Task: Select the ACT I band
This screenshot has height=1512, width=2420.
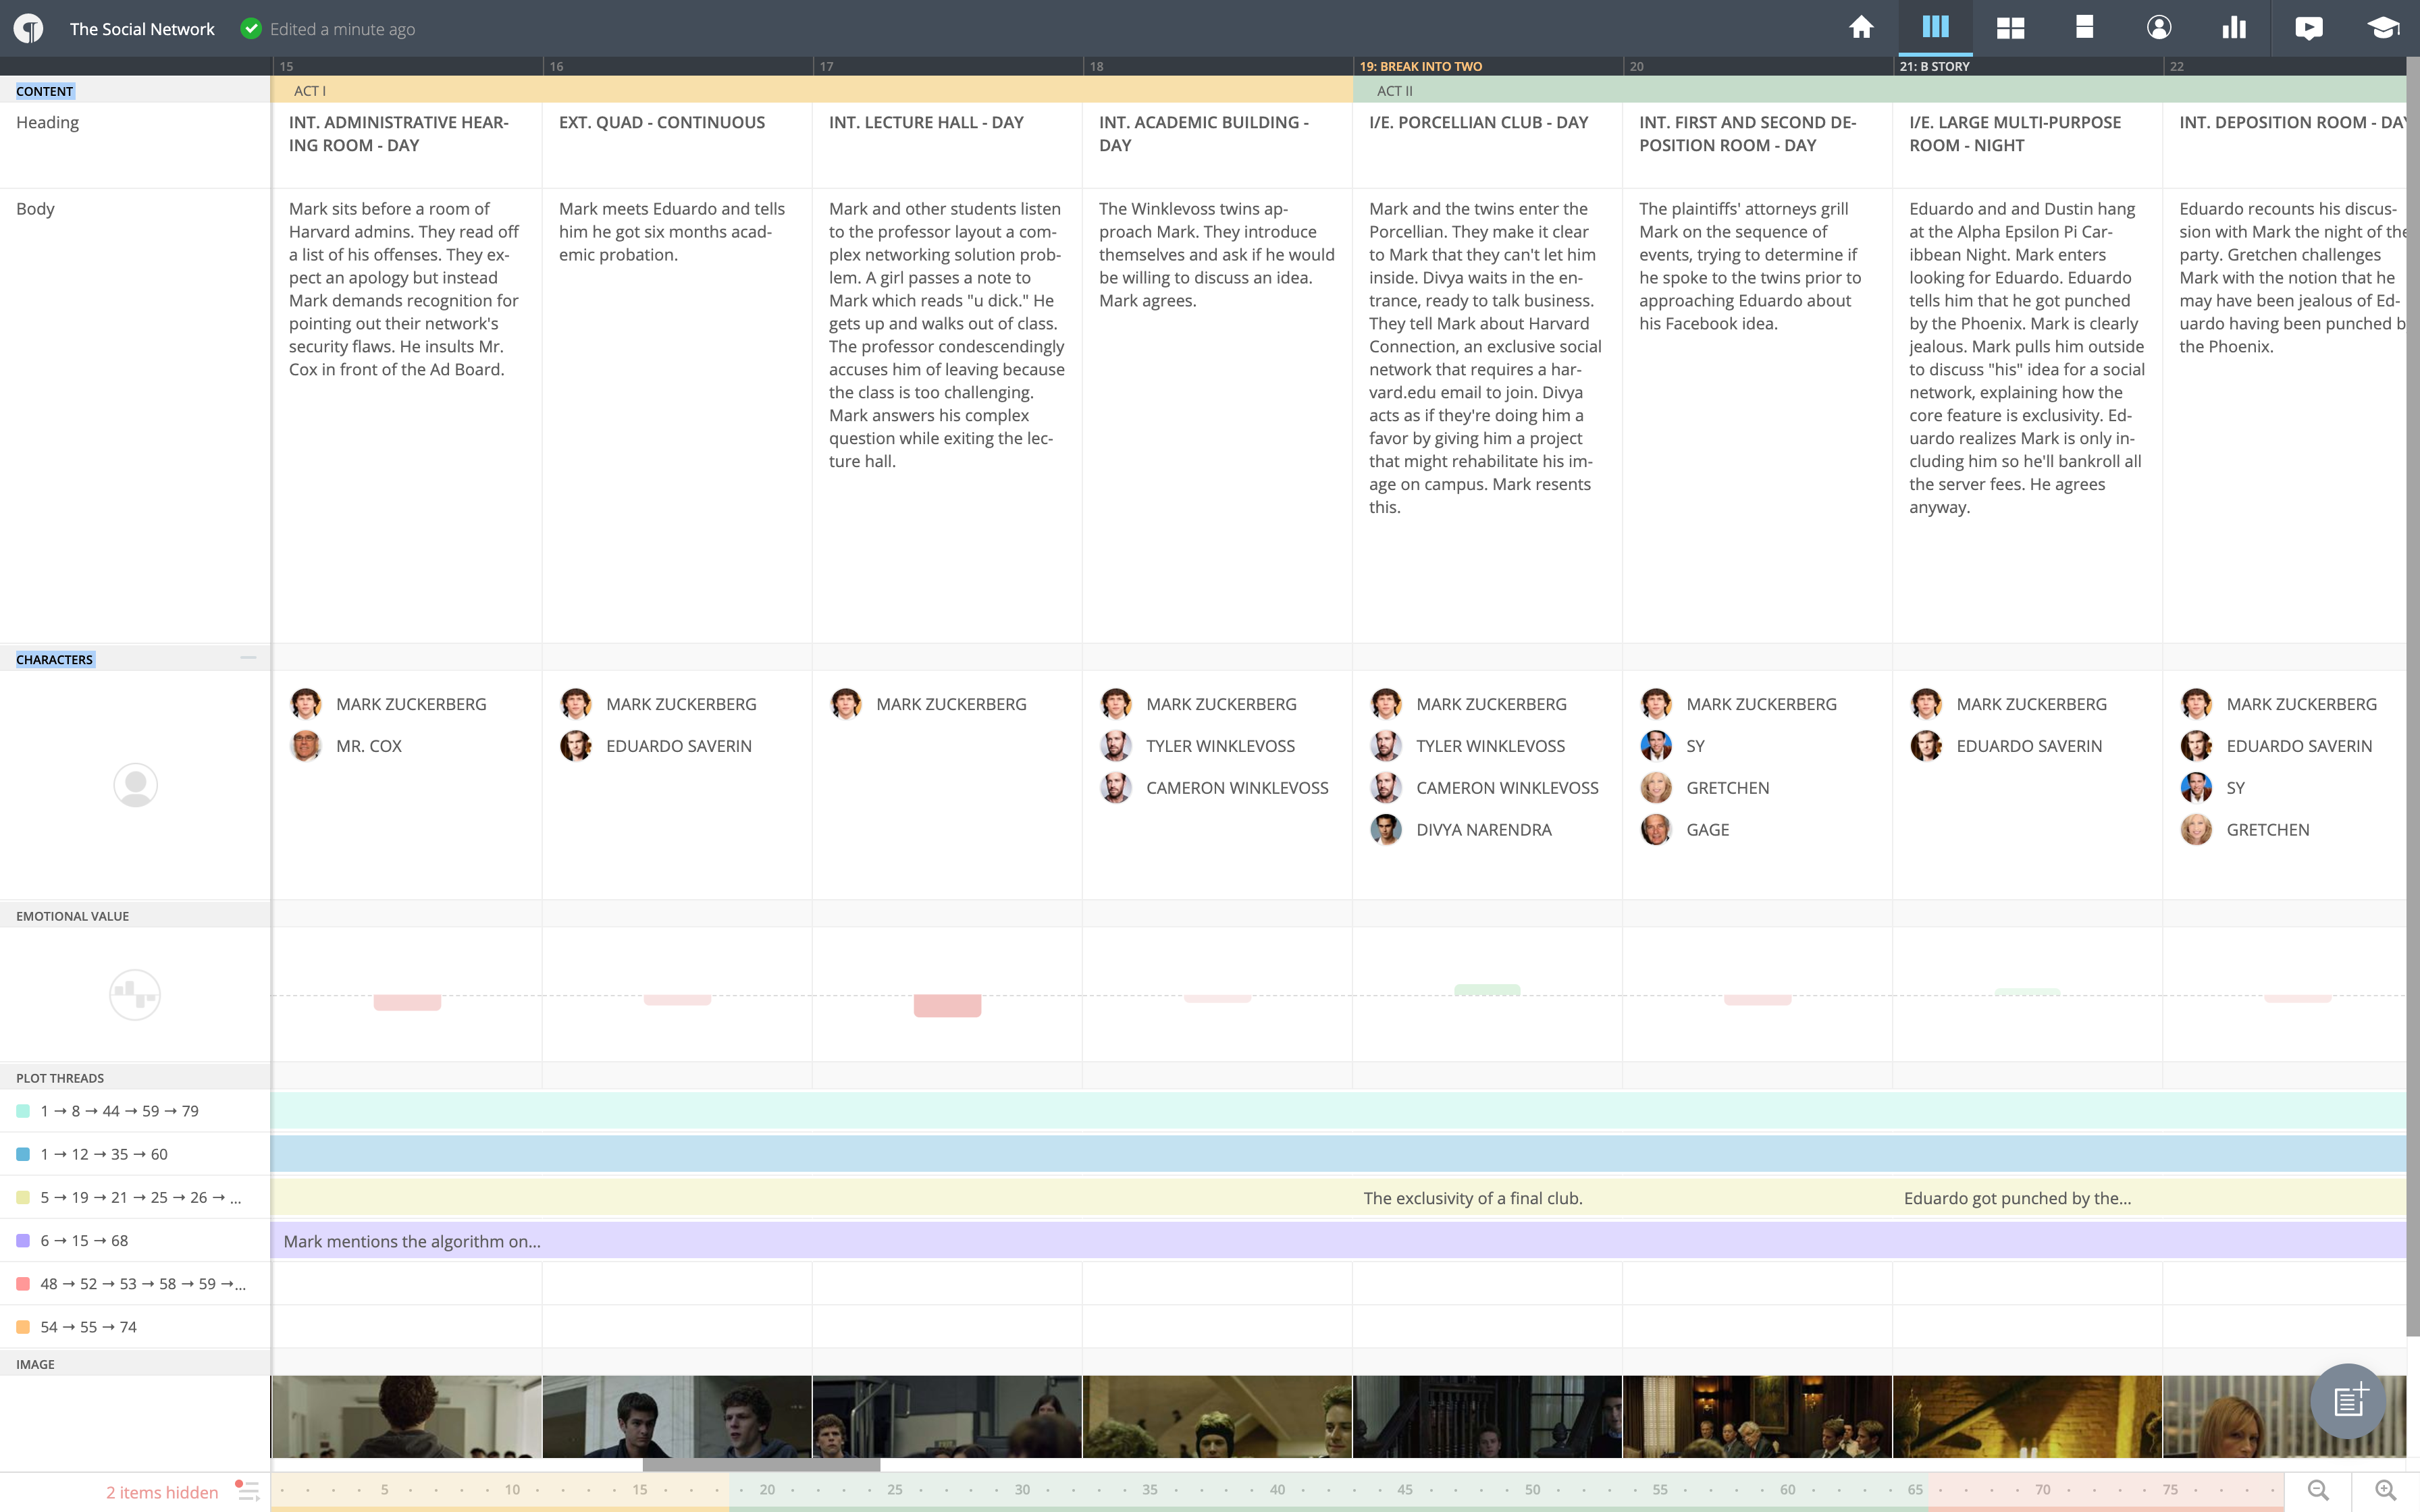Action: click(812, 90)
